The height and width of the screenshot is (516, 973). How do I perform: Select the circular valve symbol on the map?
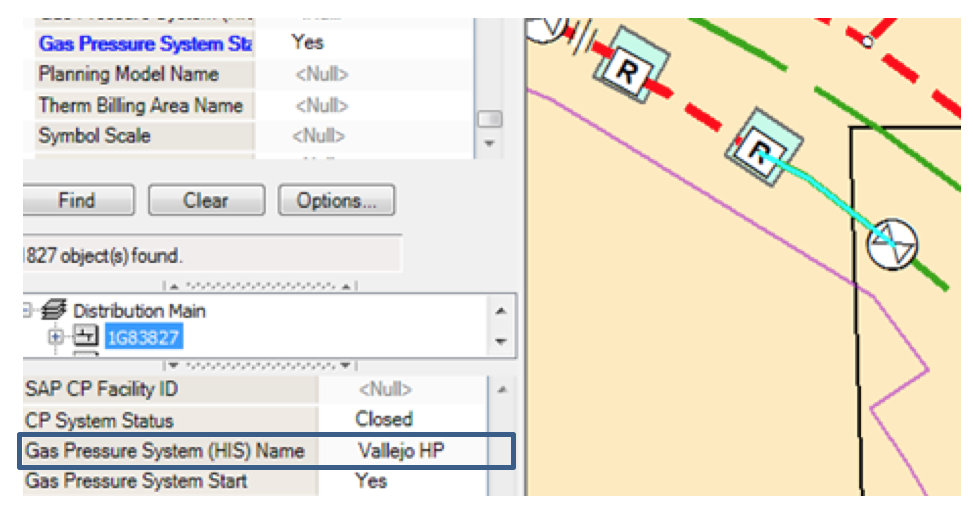[891, 243]
